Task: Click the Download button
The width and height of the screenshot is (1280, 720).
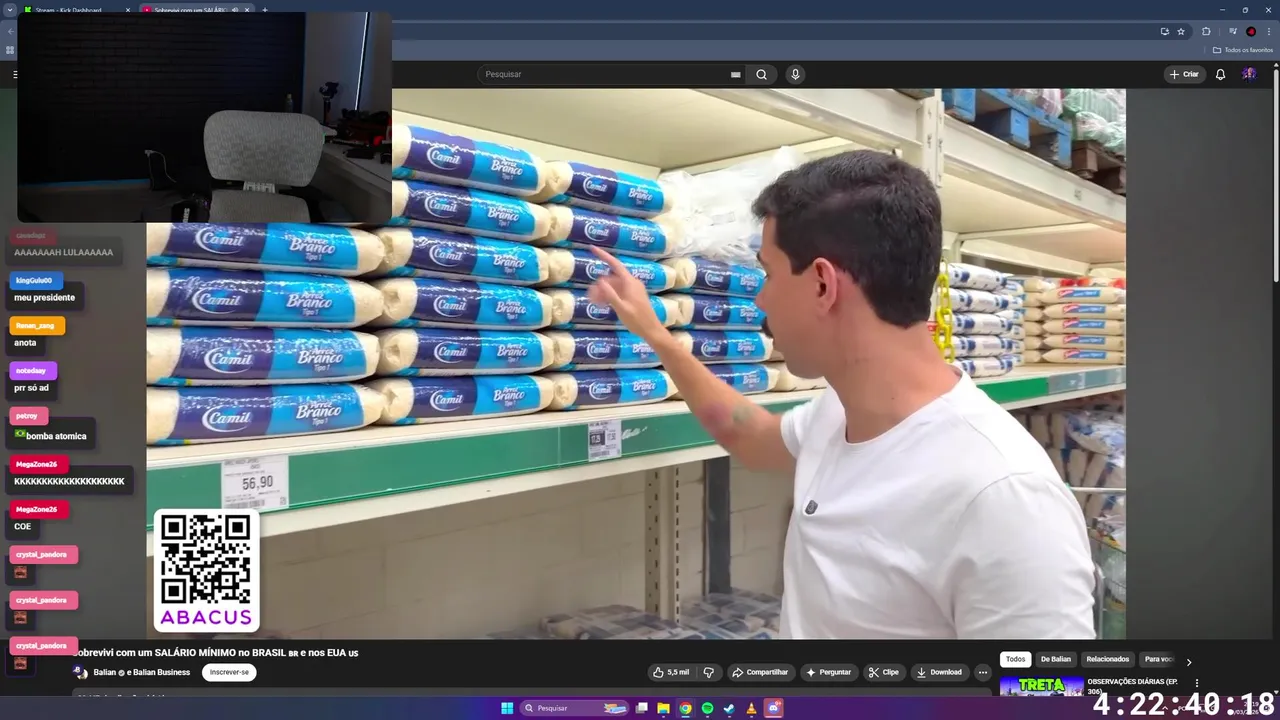Action: [939, 672]
